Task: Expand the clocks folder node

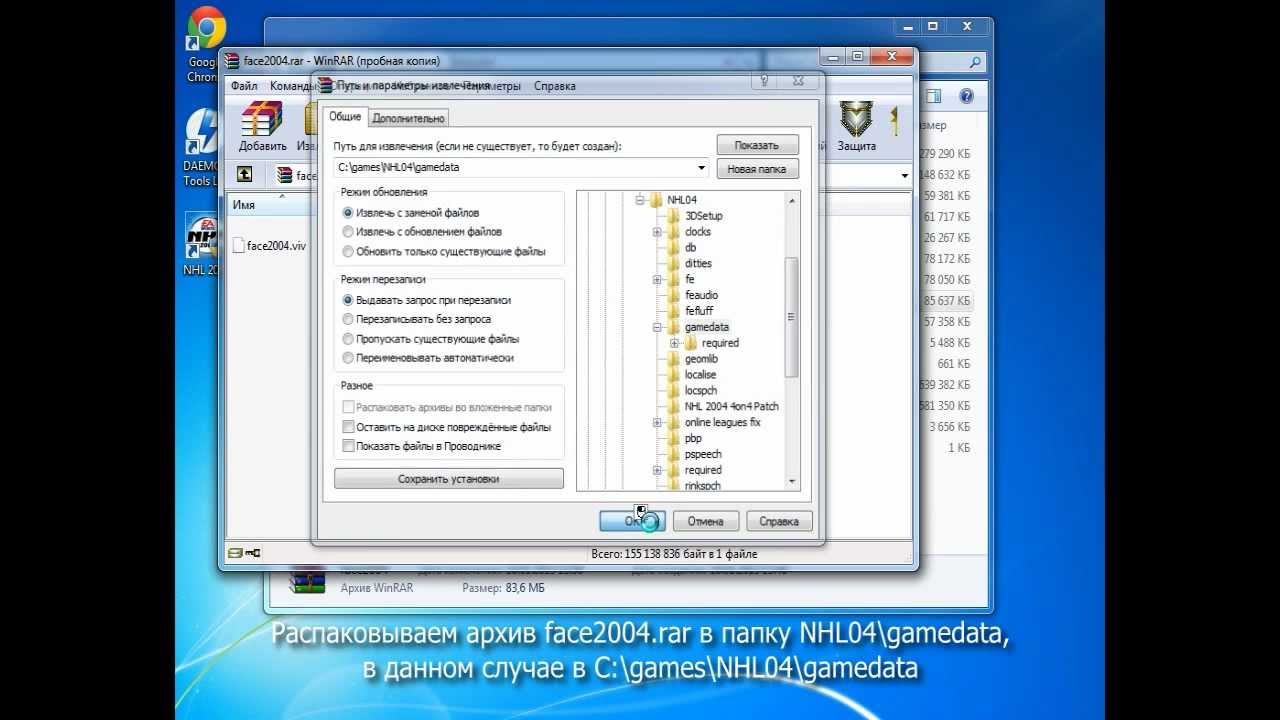Action: pyautogui.click(x=657, y=232)
